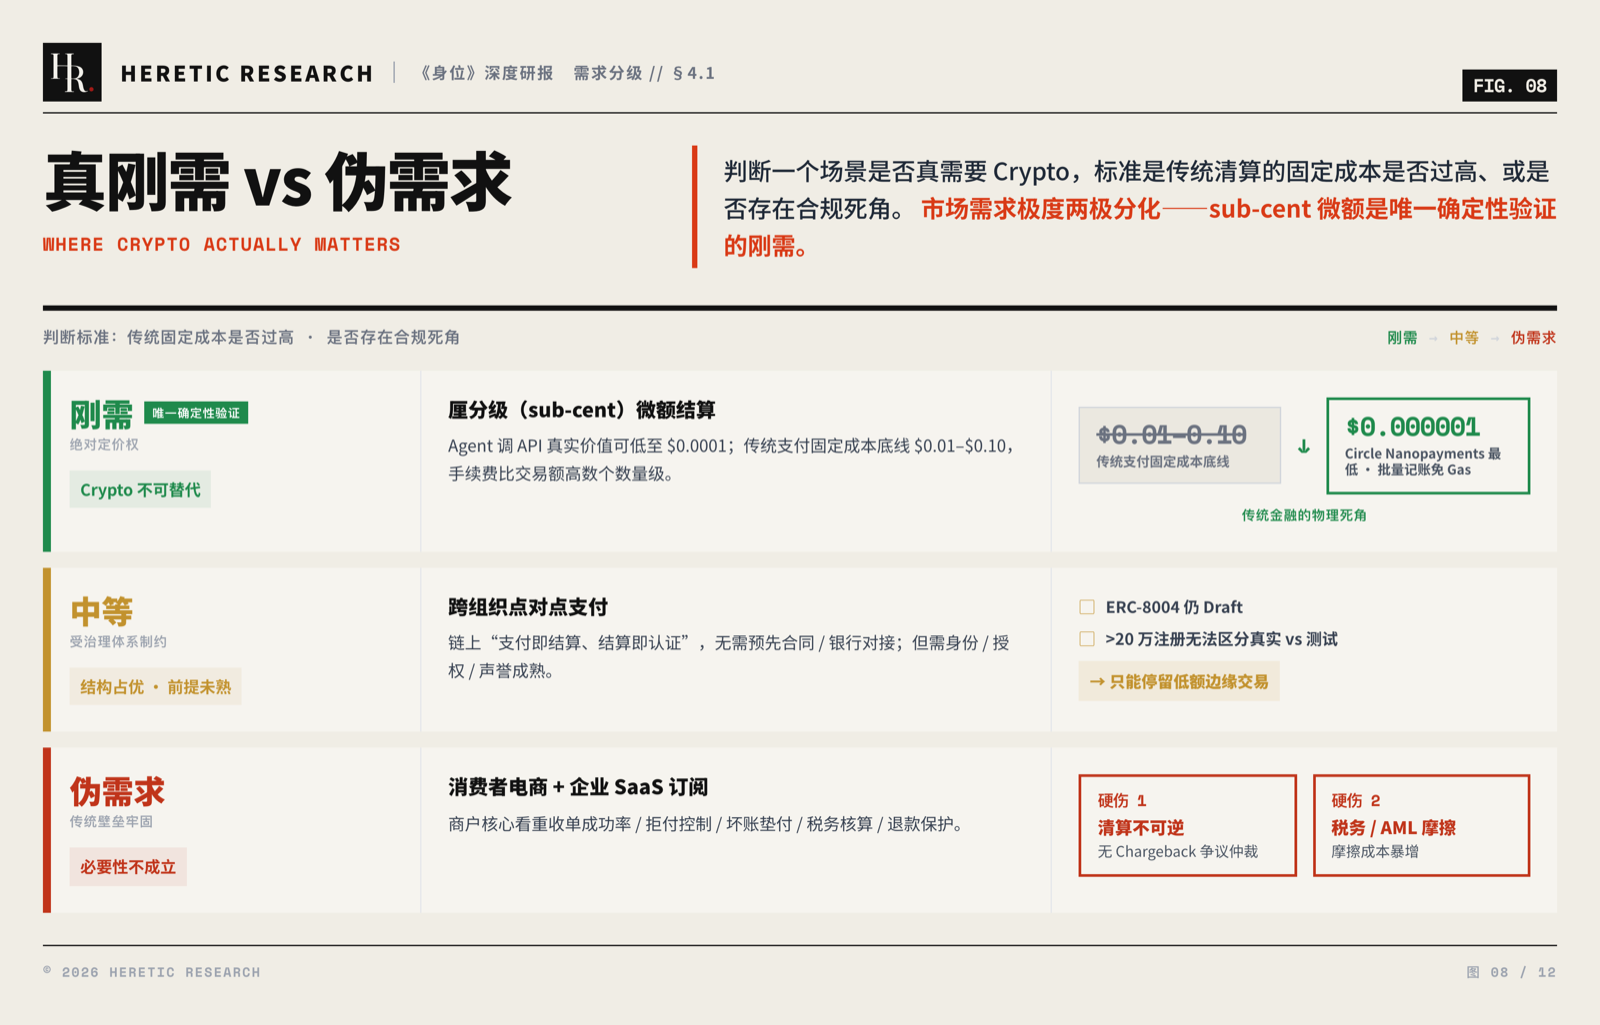This screenshot has height=1025, width=1600.
Task: Click the 跨组织点对点支付 heading
Action: pyautogui.click(x=527, y=607)
